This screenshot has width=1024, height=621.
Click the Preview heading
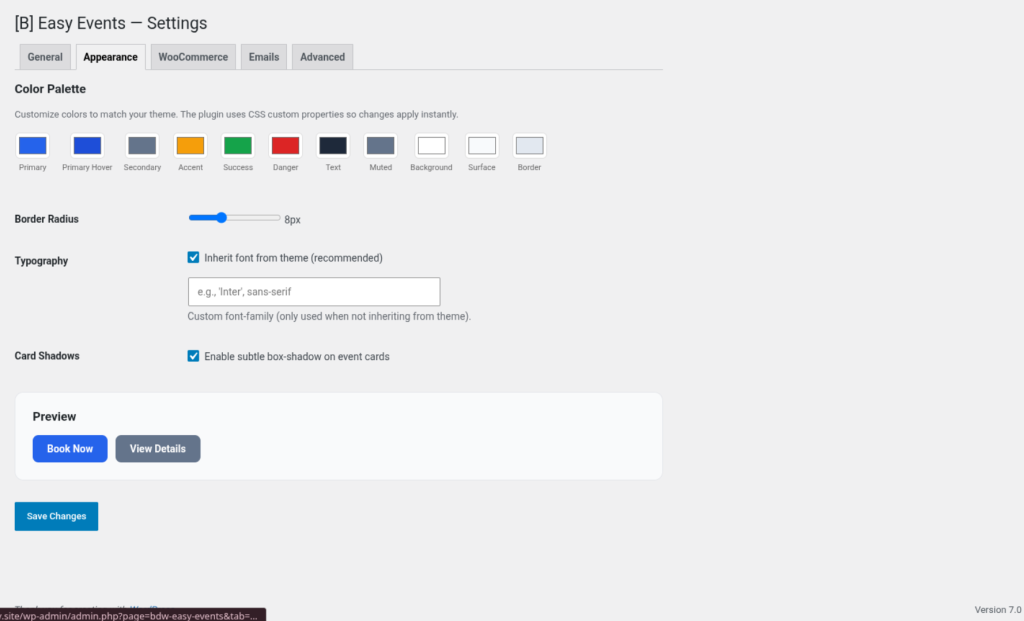tap(54, 417)
